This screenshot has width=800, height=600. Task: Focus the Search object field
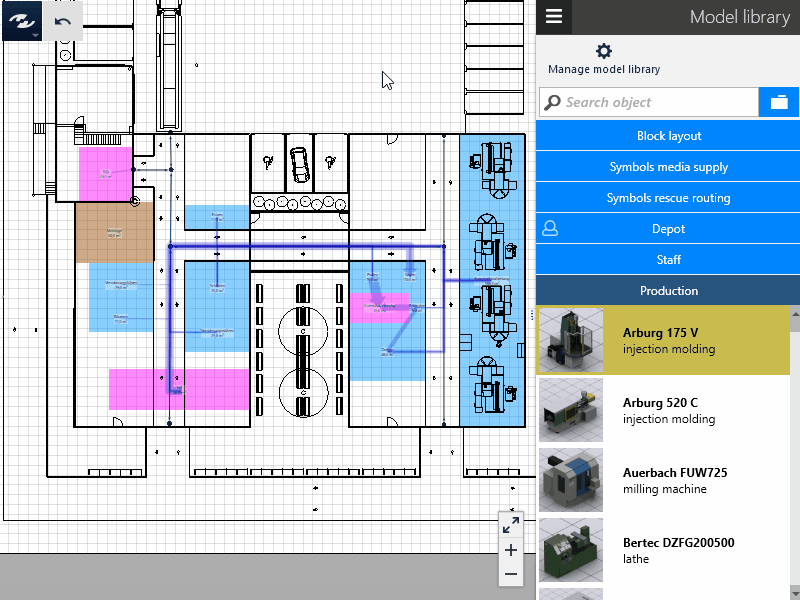click(x=649, y=103)
